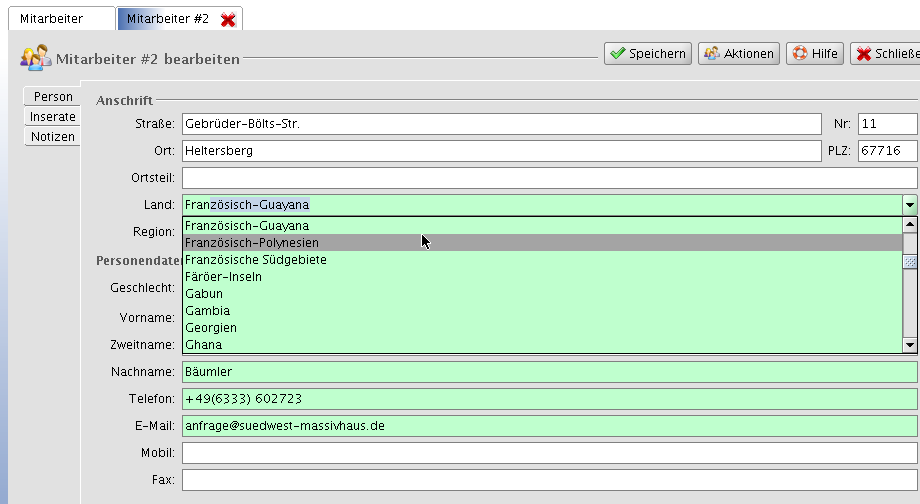The image size is (920, 504).
Task: Click the Straße input field
Action: (x=500, y=125)
